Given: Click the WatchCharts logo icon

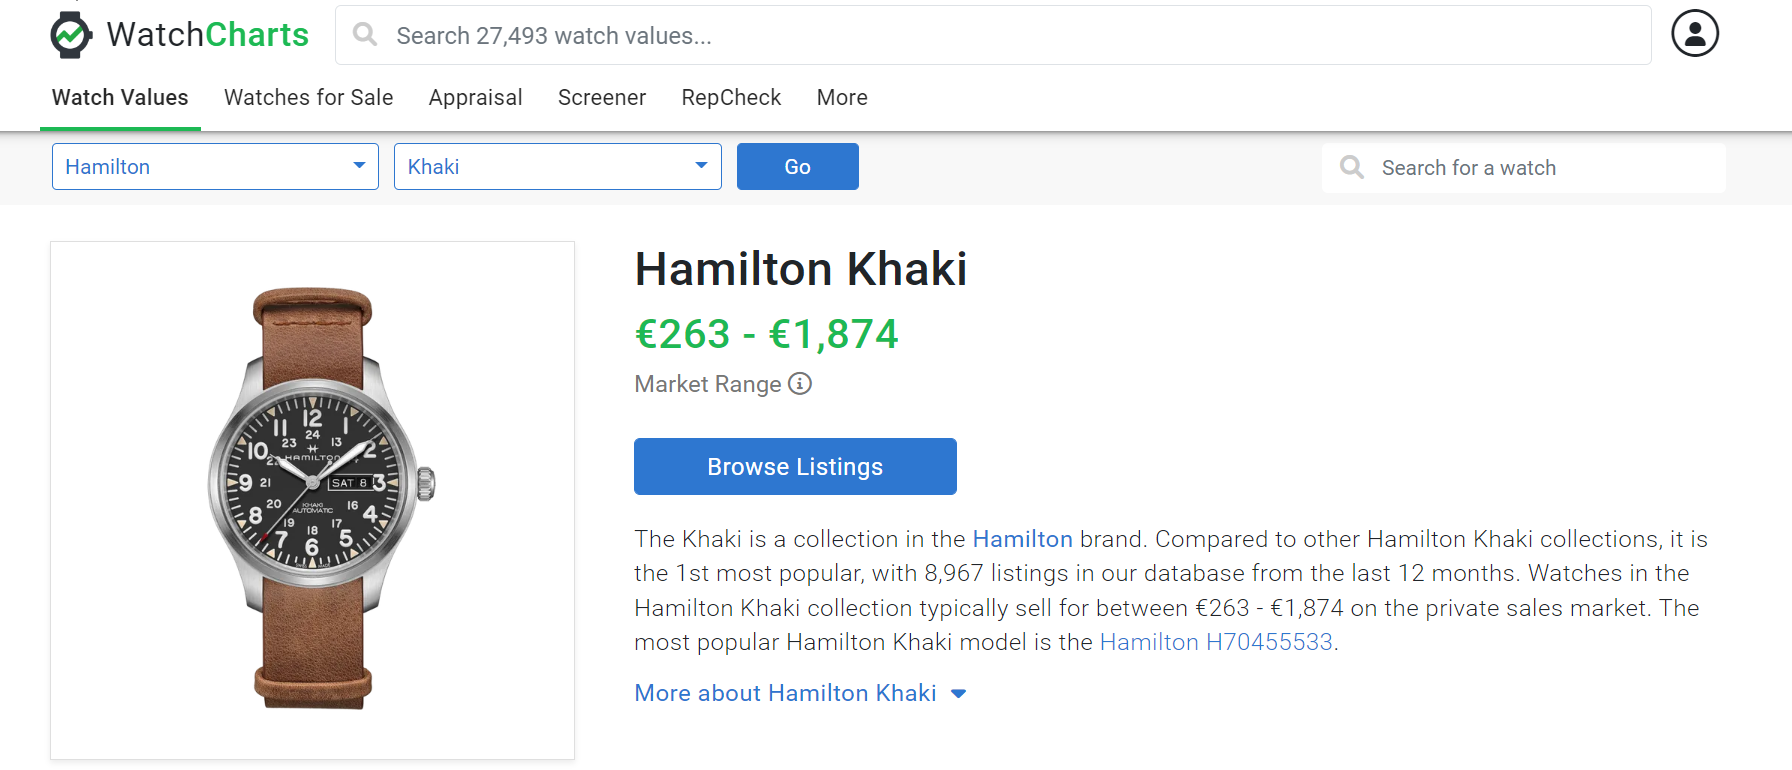Looking at the screenshot, I should pos(71,35).
